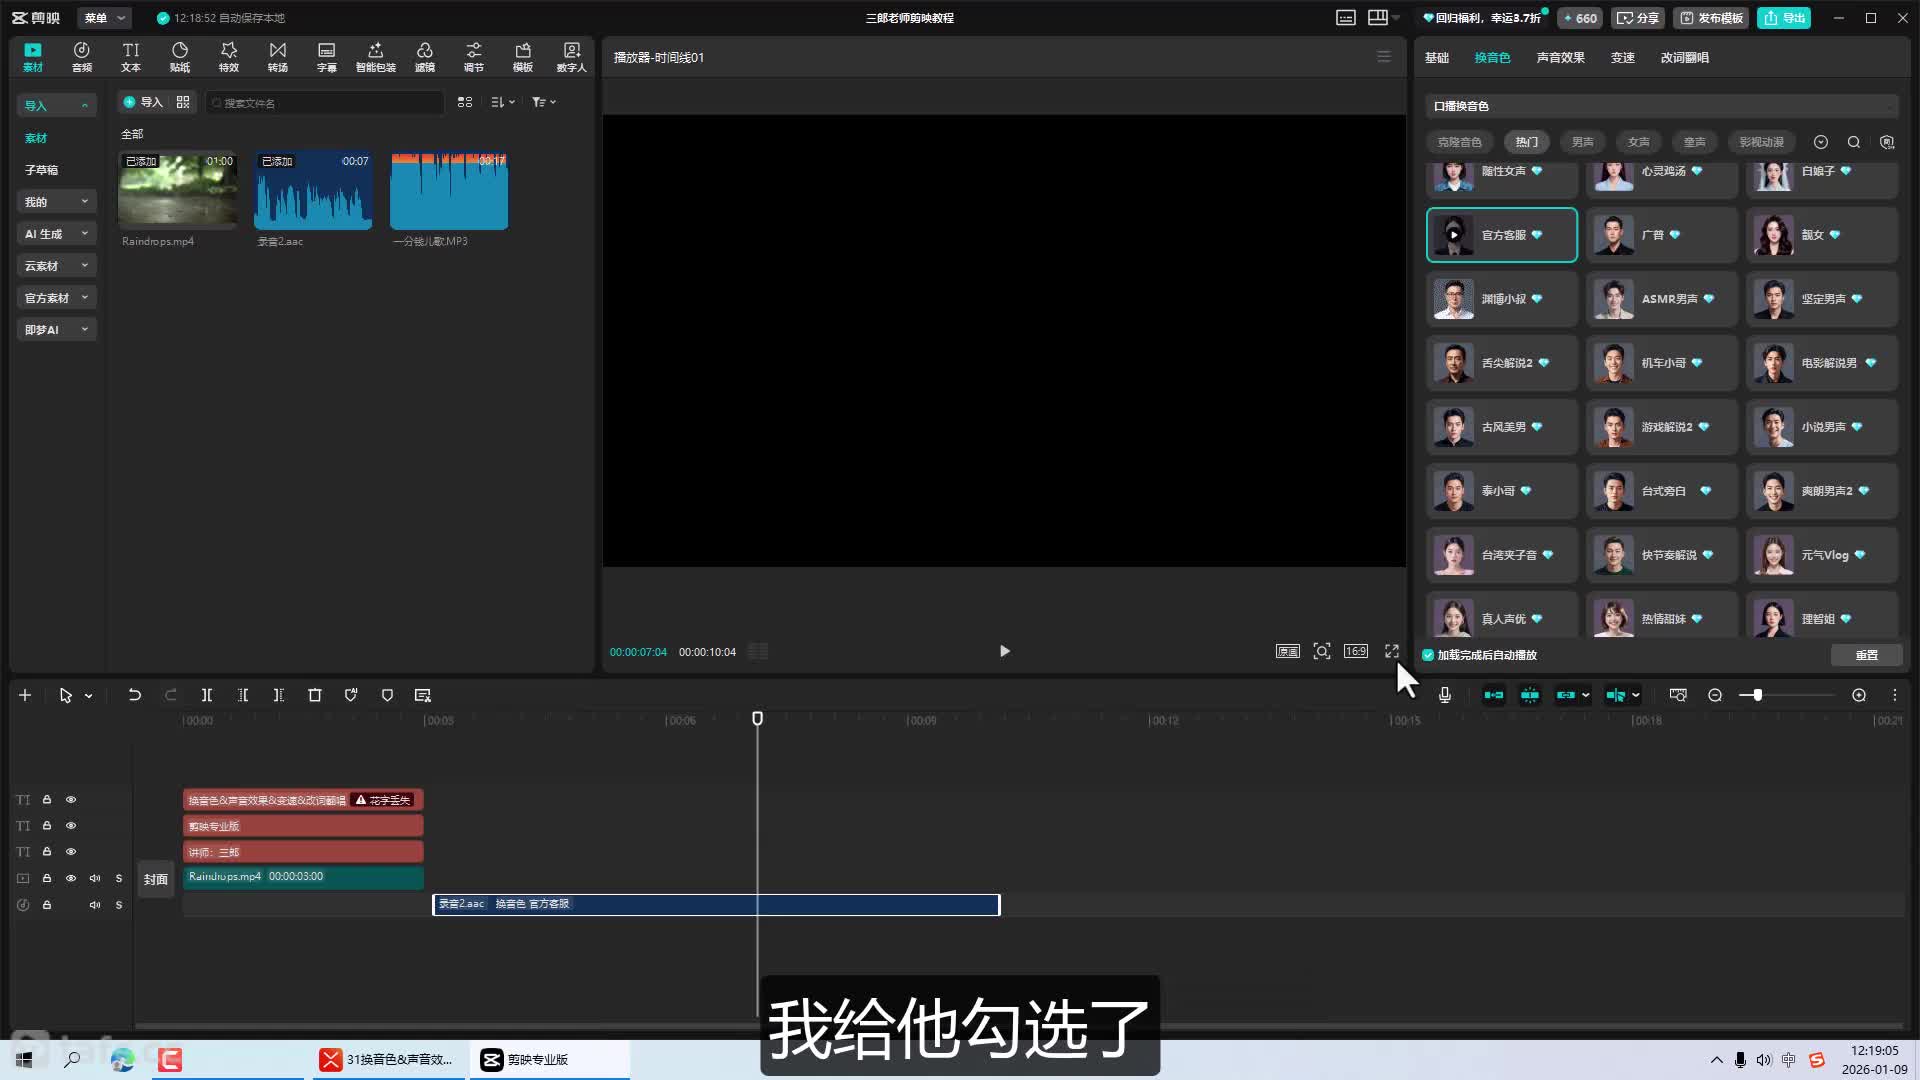Image resolution: width=1920 pixels, height=1080 pixels.
Task: Expand the 云素材 sidebar section
Action: pyautogui.click(x=56, y=266)
